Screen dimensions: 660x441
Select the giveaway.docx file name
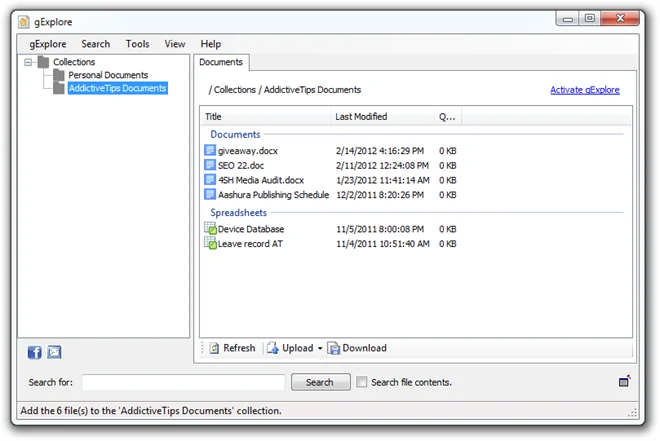coord(248,151)
